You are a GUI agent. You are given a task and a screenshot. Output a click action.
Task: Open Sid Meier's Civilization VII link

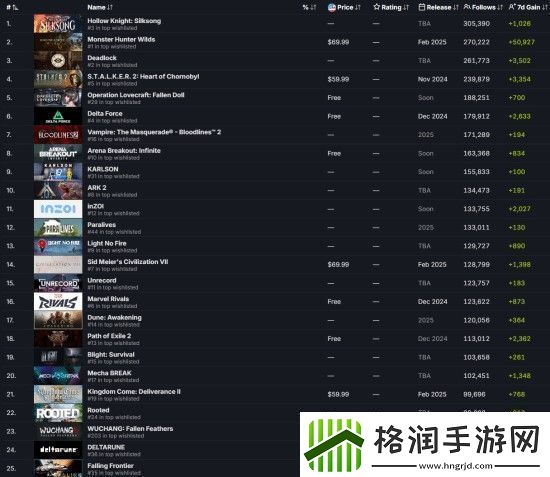(128, 262)
